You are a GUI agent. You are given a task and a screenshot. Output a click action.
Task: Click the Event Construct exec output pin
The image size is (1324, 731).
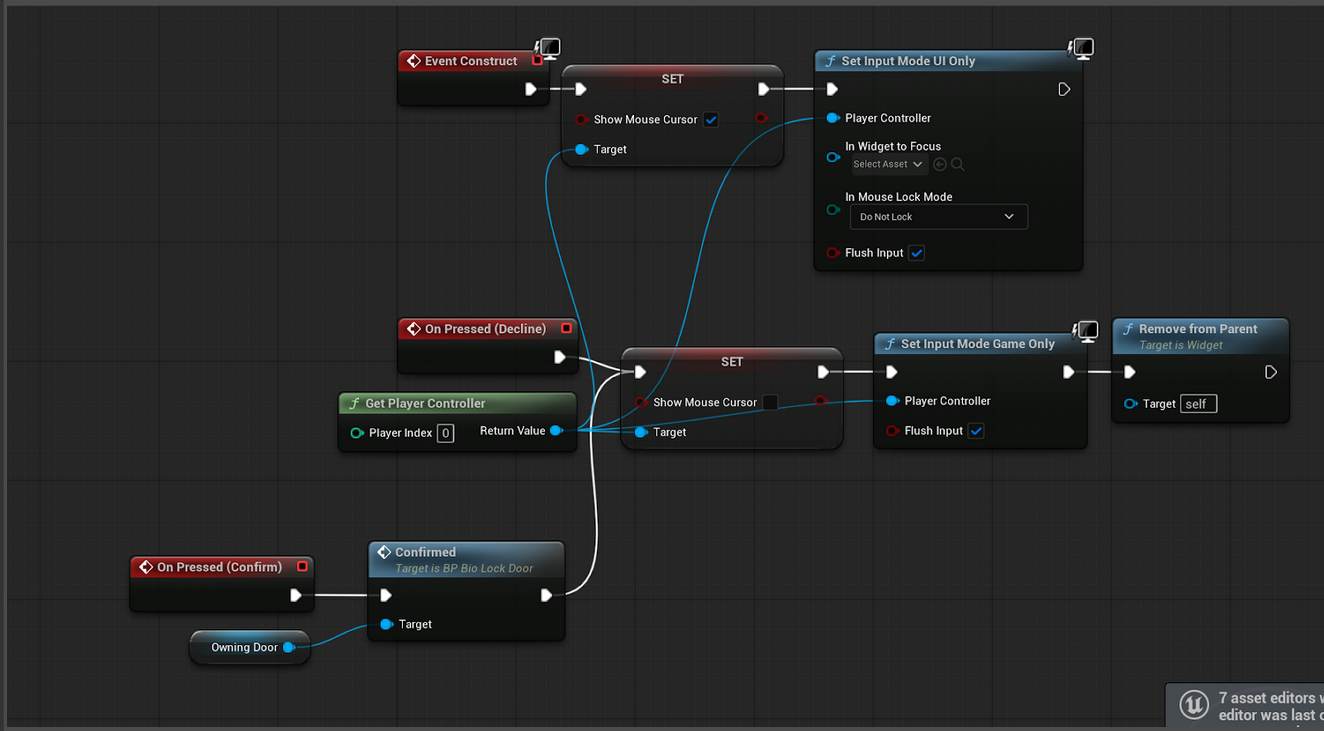(x=531, y=89)
